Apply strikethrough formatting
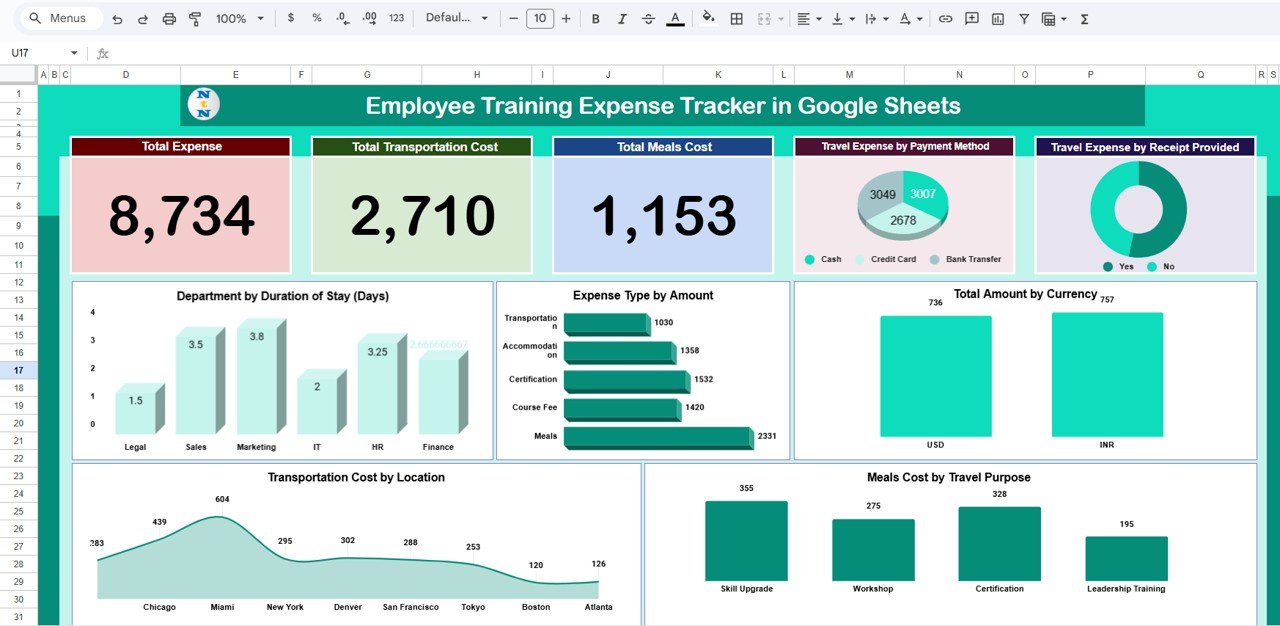The image size is (1280, 626). [647, 18]
